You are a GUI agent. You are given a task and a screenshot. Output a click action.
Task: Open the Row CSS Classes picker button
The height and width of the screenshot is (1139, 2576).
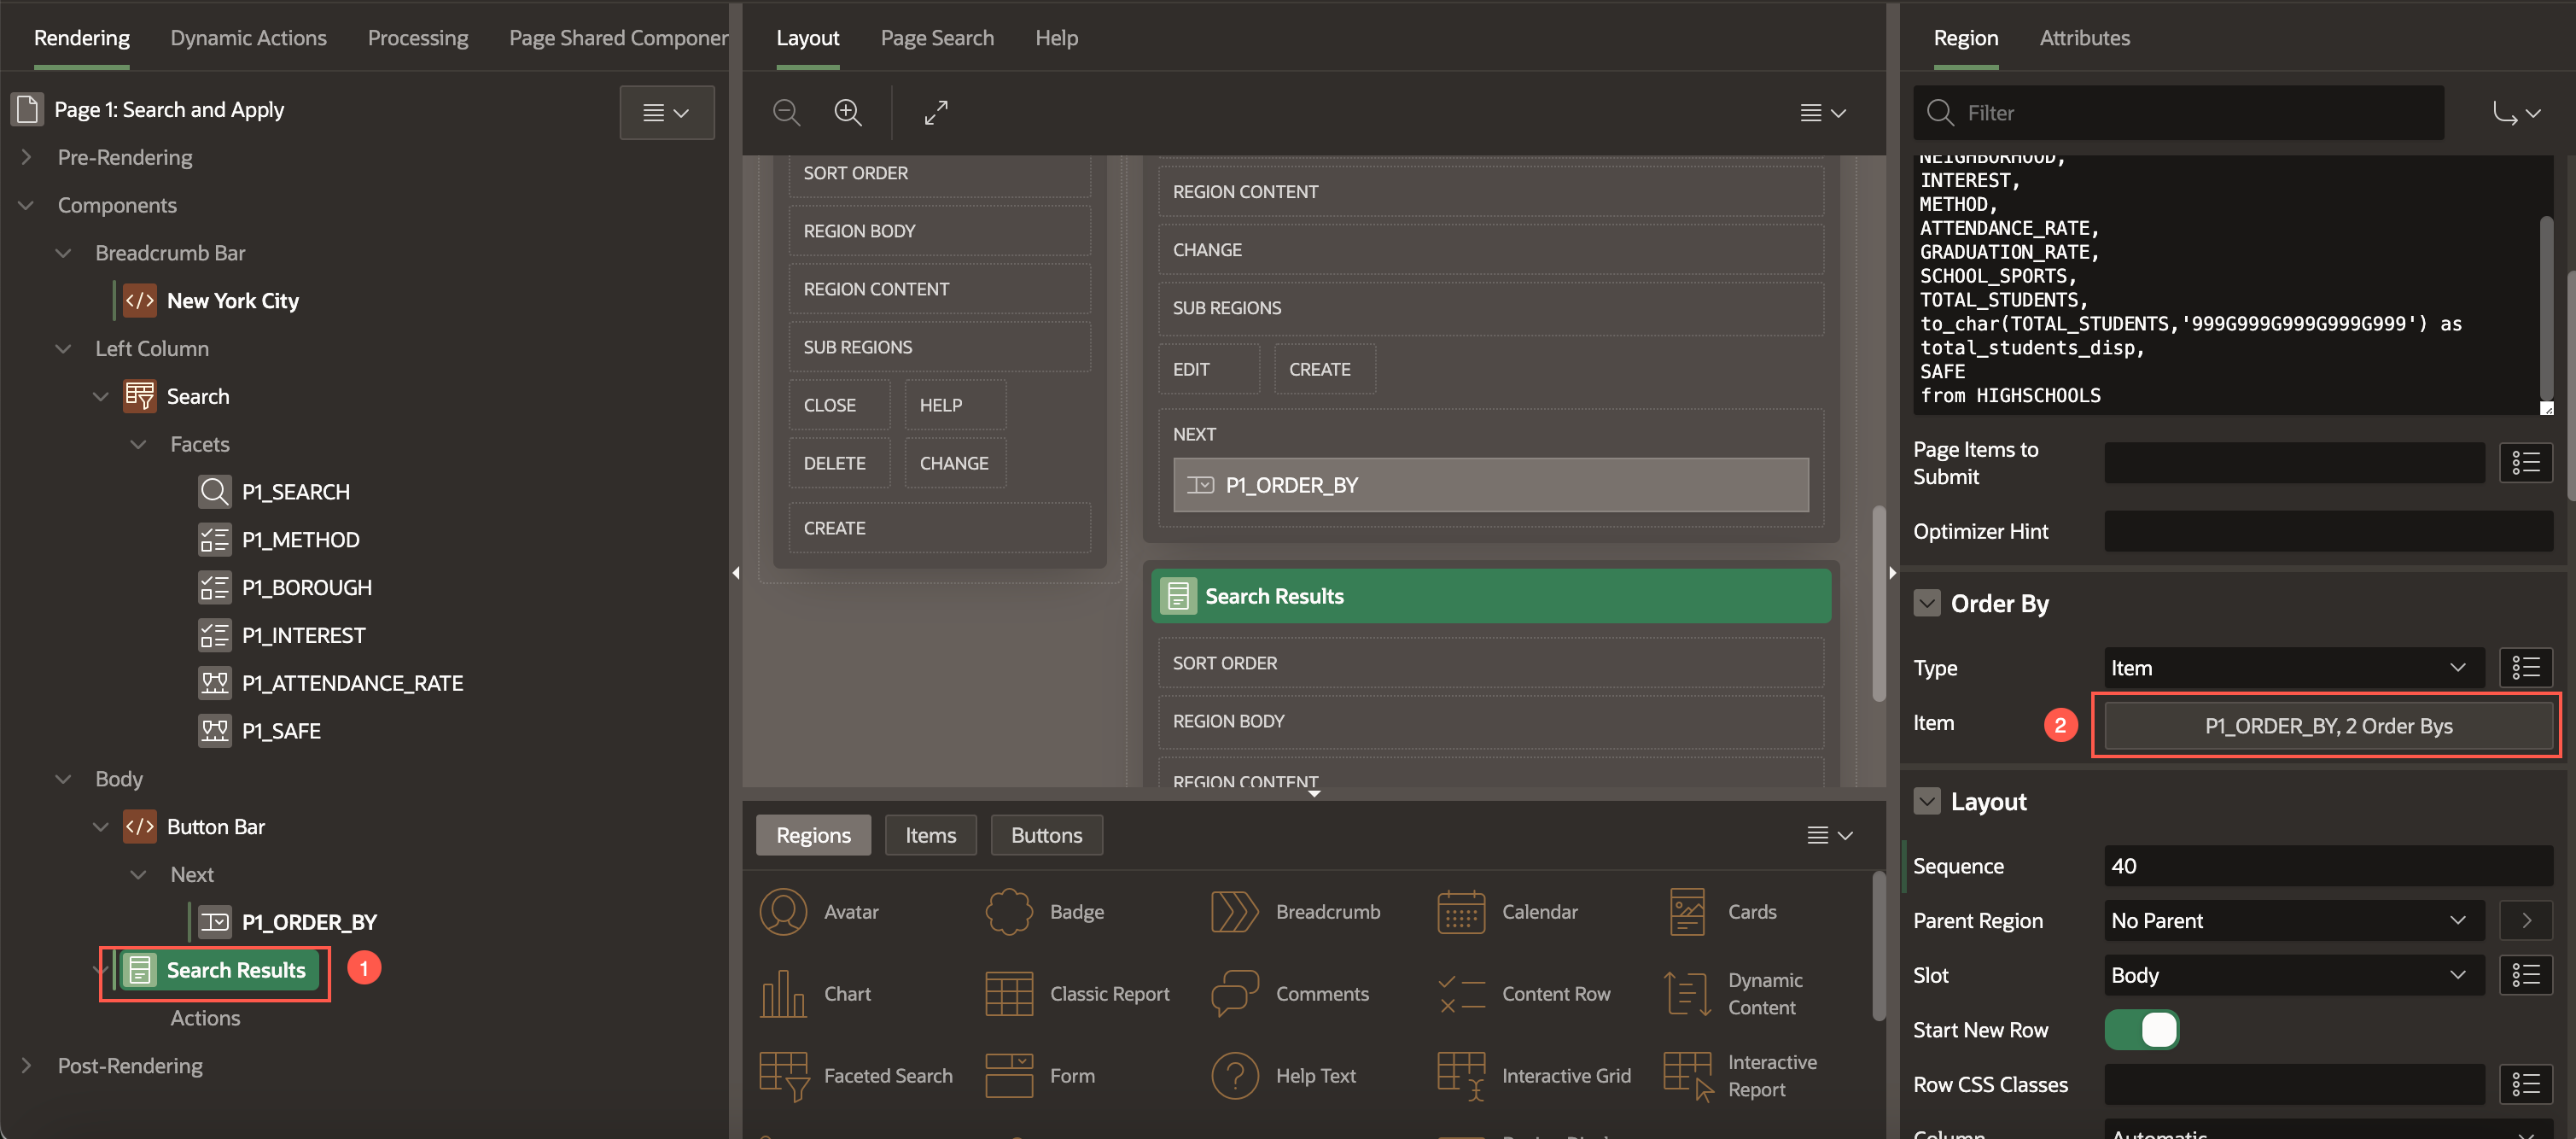[2525, 1085]
